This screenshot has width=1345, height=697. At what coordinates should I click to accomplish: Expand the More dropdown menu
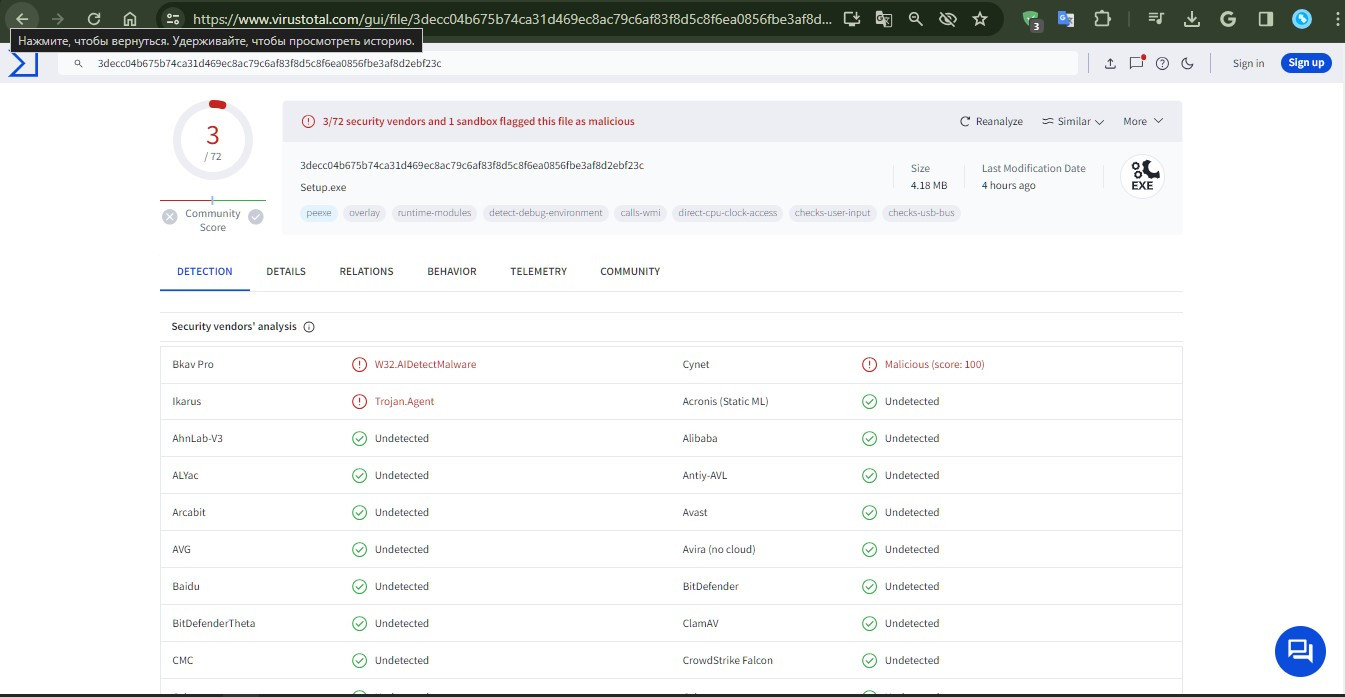[1143, 121]
